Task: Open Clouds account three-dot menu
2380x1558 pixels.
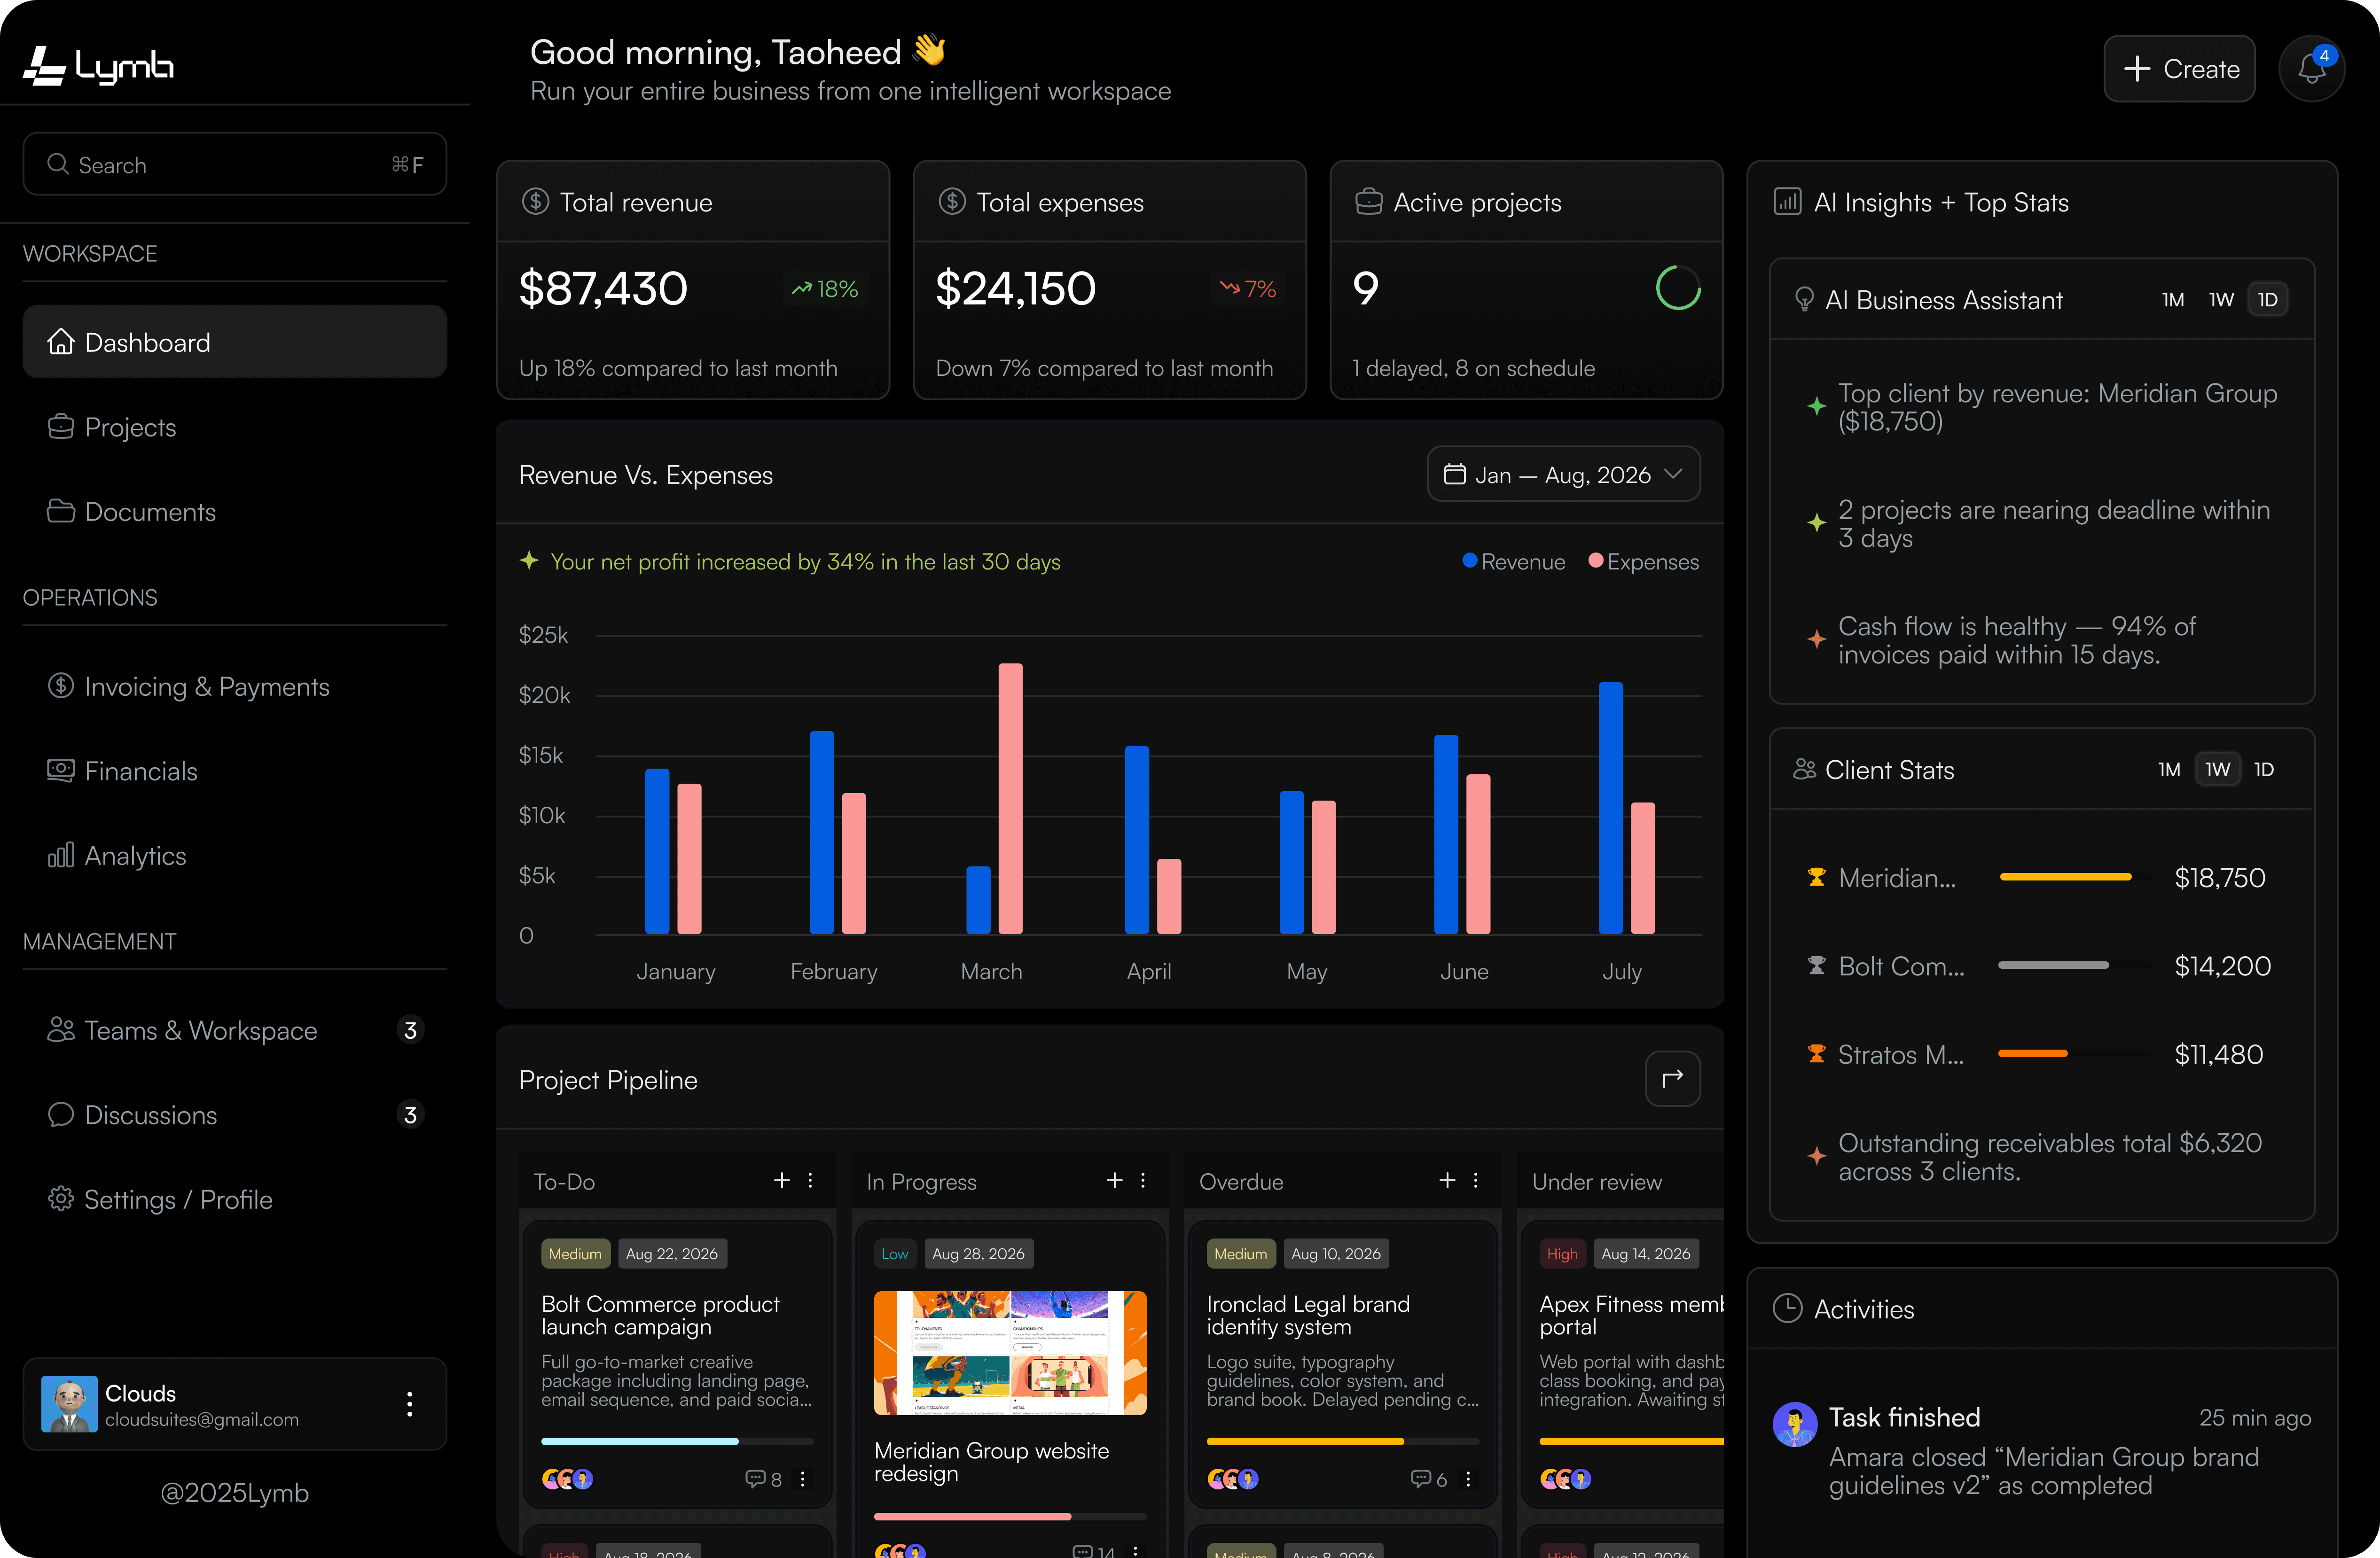Action: (409, 1404)
